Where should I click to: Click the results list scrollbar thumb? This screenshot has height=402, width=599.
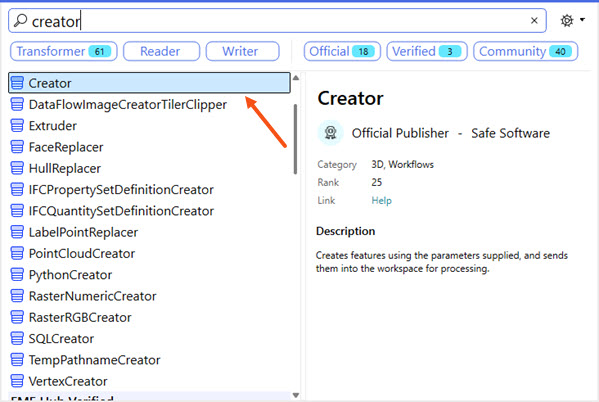pyautogui.click(x=295, y=139)
